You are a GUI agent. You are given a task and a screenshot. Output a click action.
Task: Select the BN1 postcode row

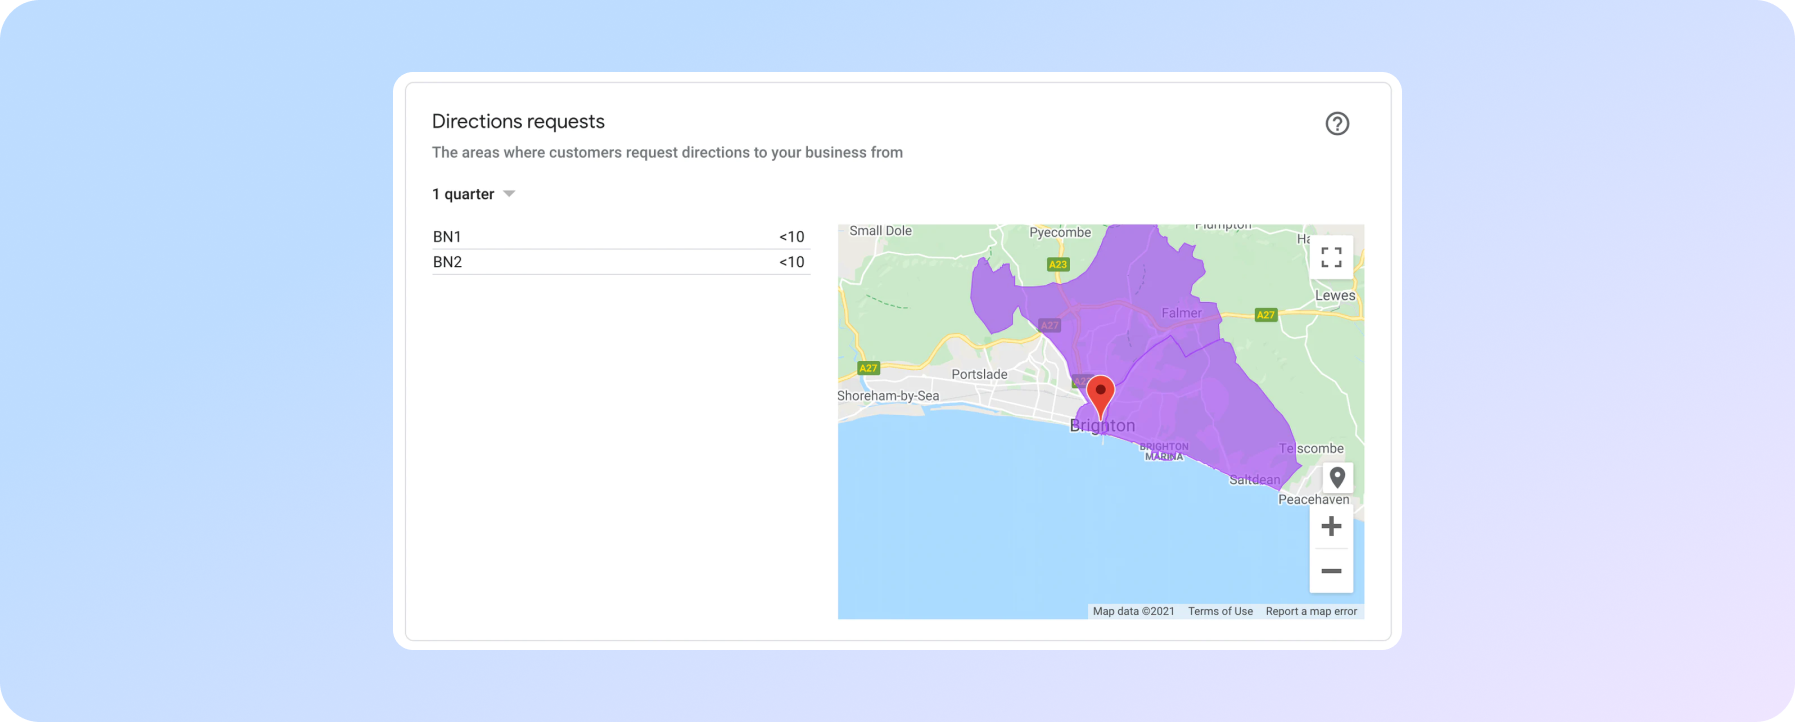(x=620, y=237)
